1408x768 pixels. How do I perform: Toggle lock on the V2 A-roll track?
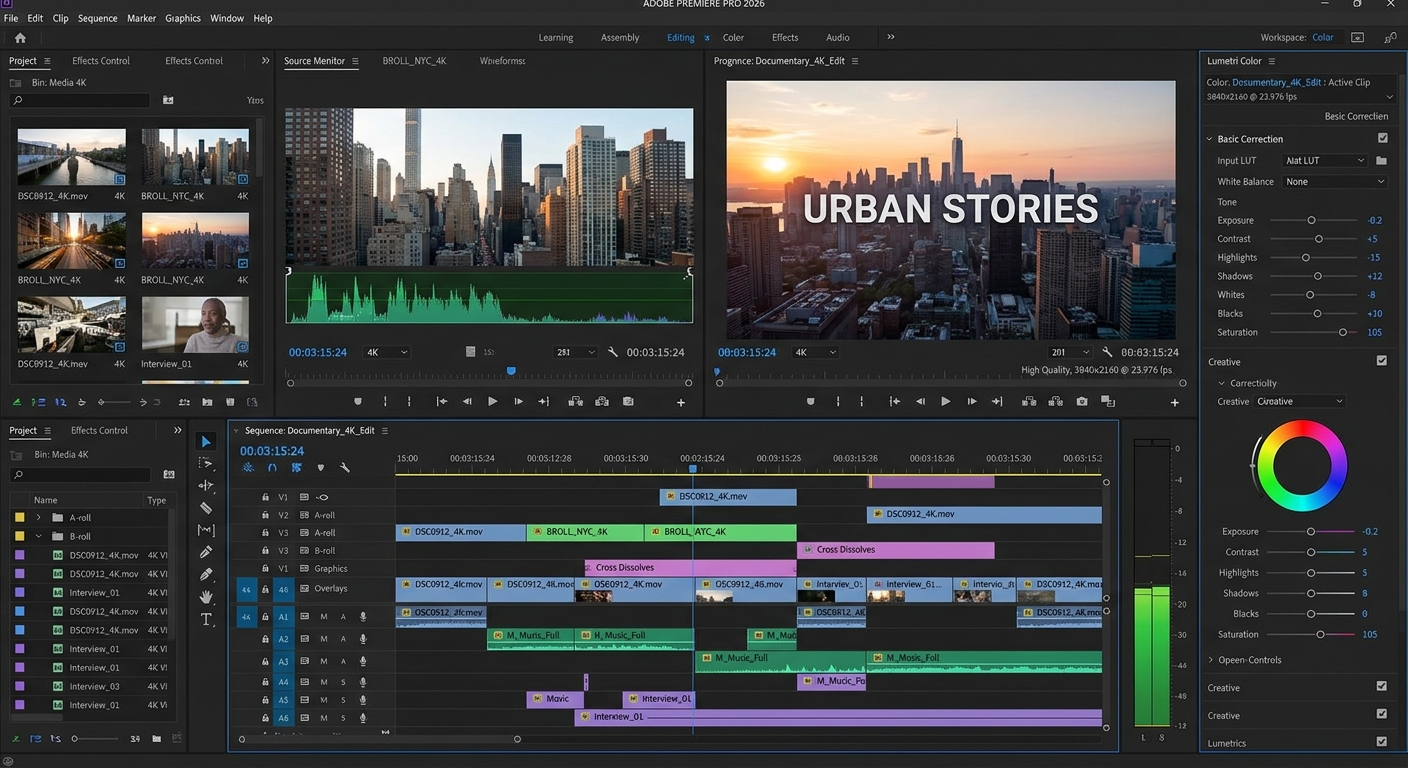click(265, 515)
